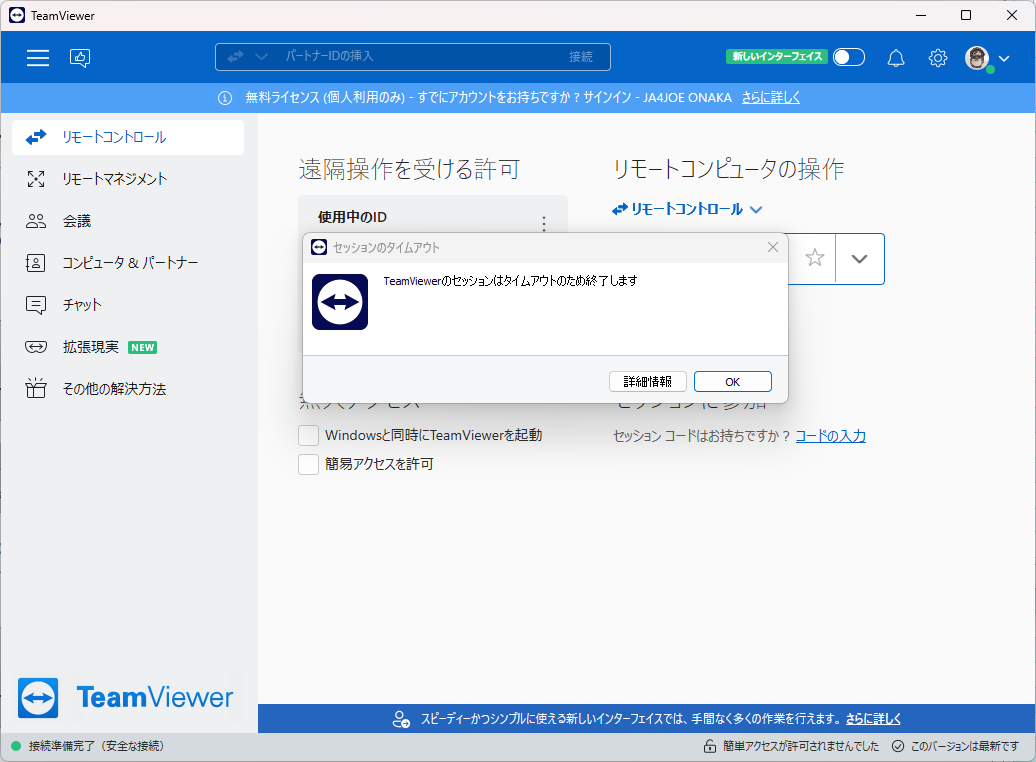The width and height of the screenshot is (1036, 762).
Task: Click the gift box icon
Action: click(36, 388)
